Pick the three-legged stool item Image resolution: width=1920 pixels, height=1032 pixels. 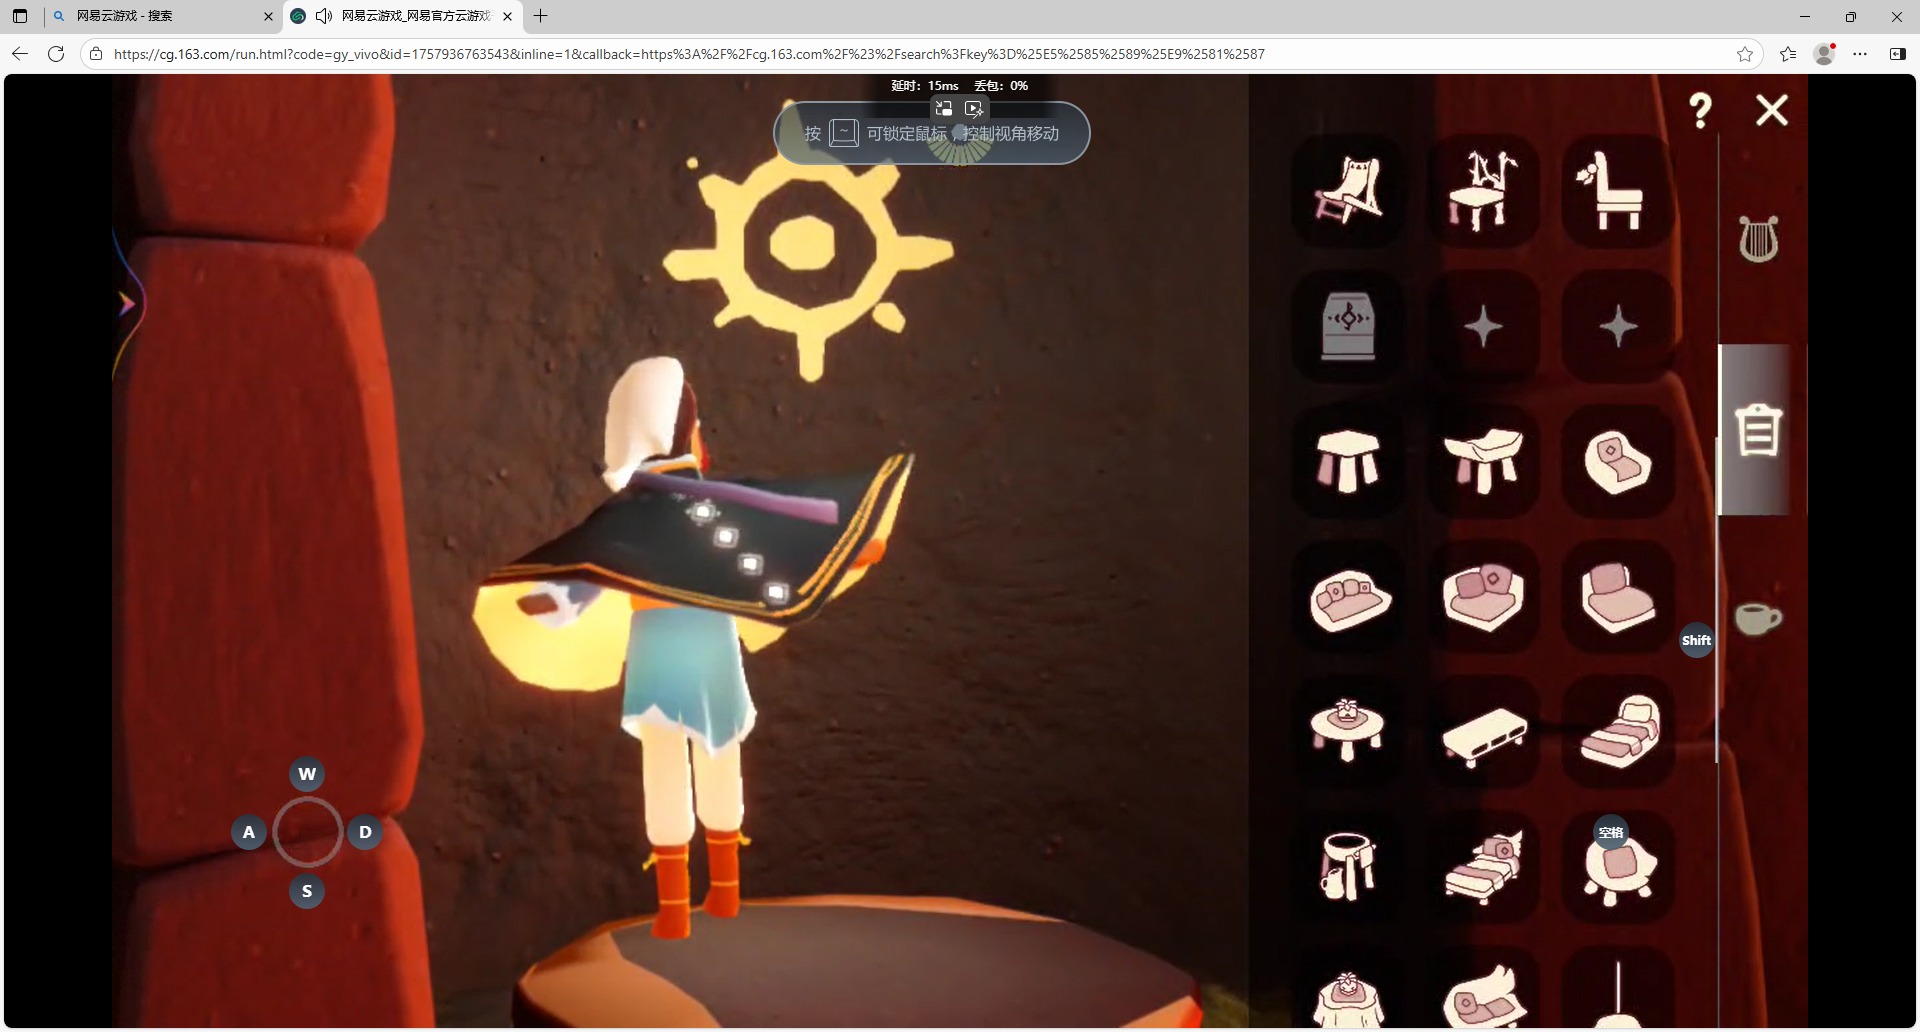(x=1348, y=461)
